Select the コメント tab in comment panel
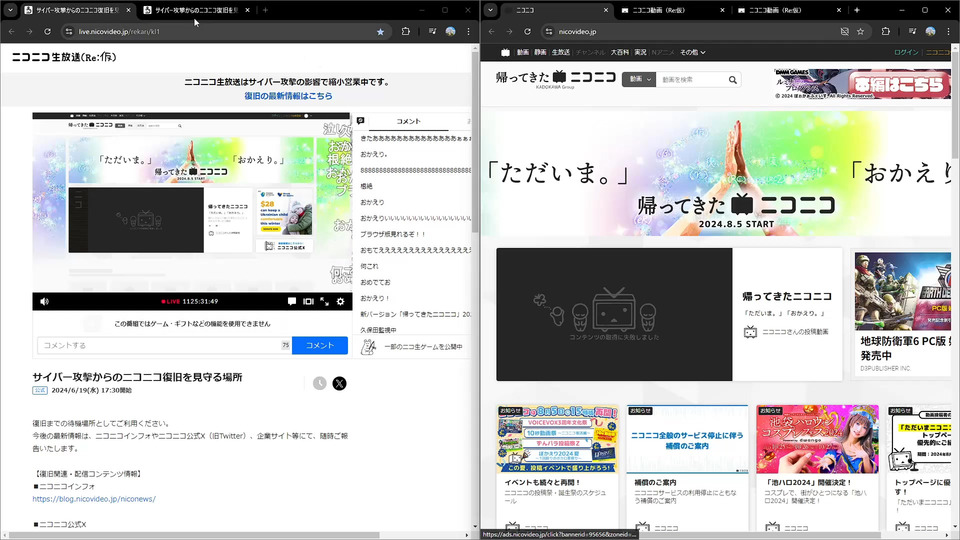The image size is (960, 540). tap(408, 121)
